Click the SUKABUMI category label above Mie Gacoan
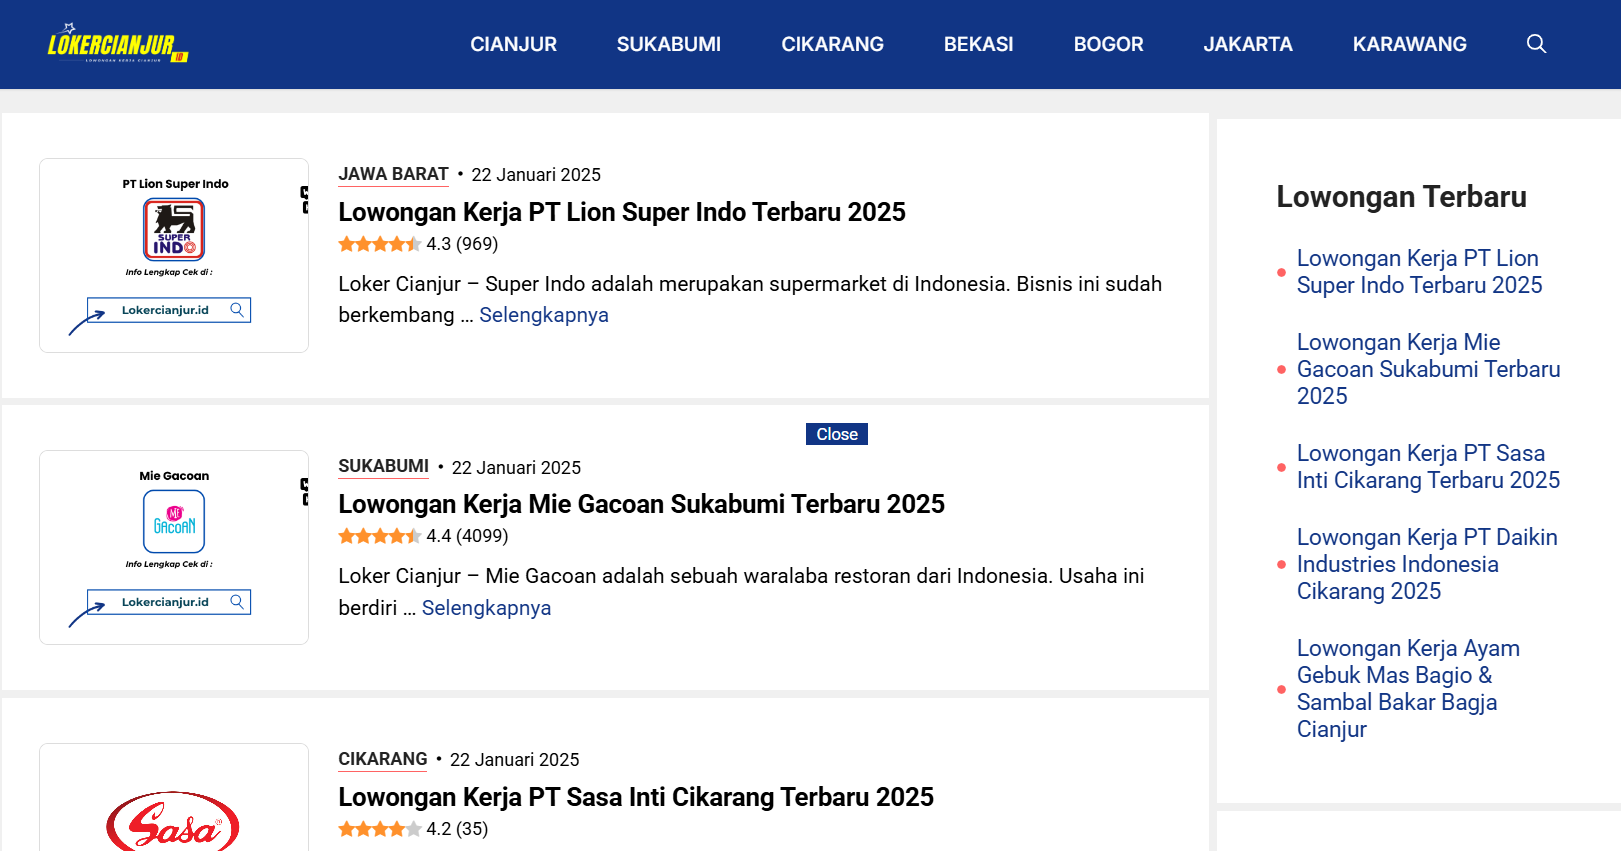The height and width of the screenshot is (851, 1621). (x=383, y=466)
